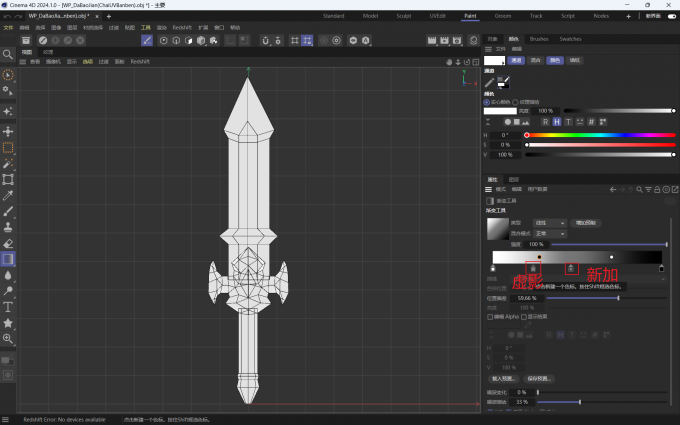680x425 pixels.
Task: Toggle the R (RGB) color mode button
Action: (546, 122)
